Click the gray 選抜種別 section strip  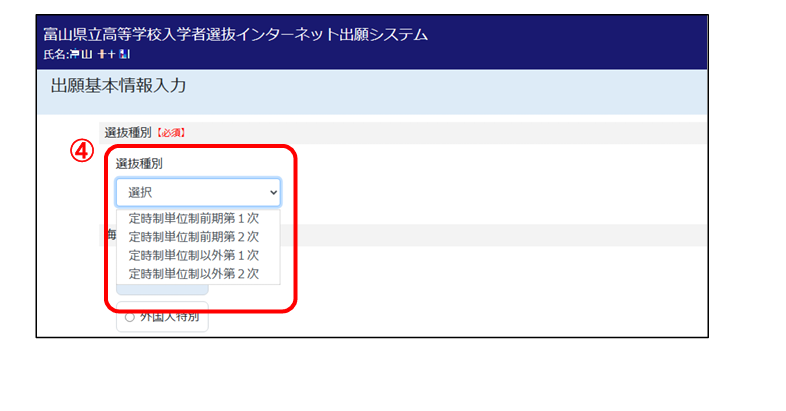pyautogui.click(x=450, y=132)
